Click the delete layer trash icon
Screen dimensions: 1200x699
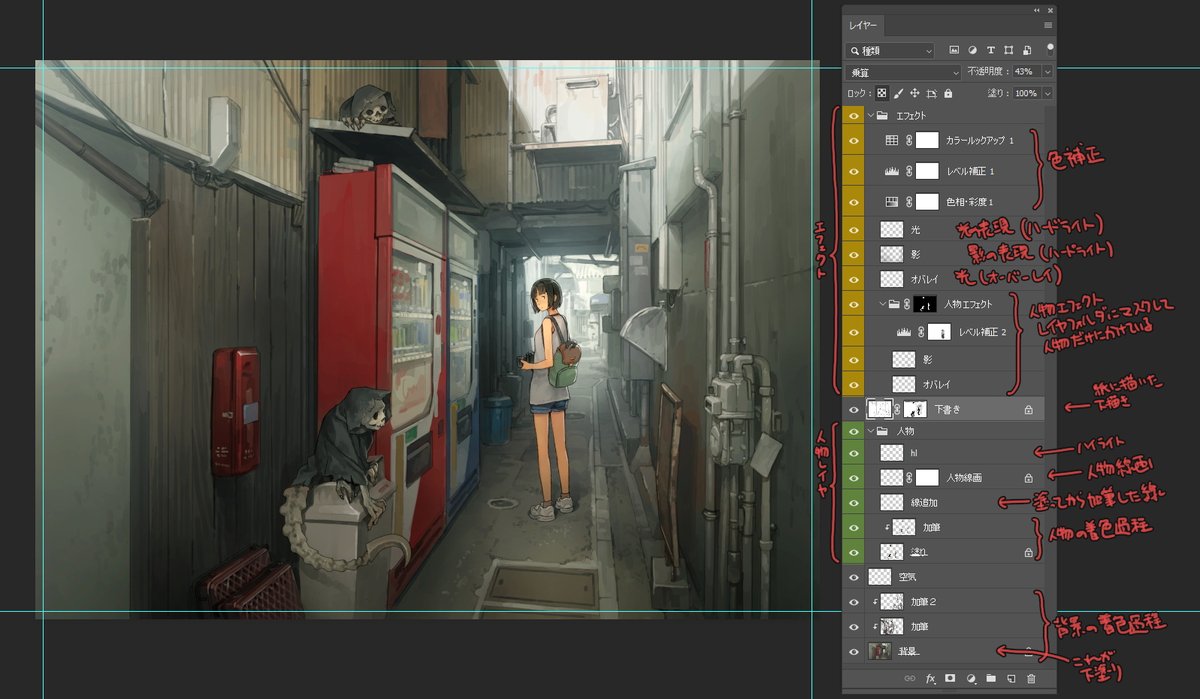[1031, 678]
